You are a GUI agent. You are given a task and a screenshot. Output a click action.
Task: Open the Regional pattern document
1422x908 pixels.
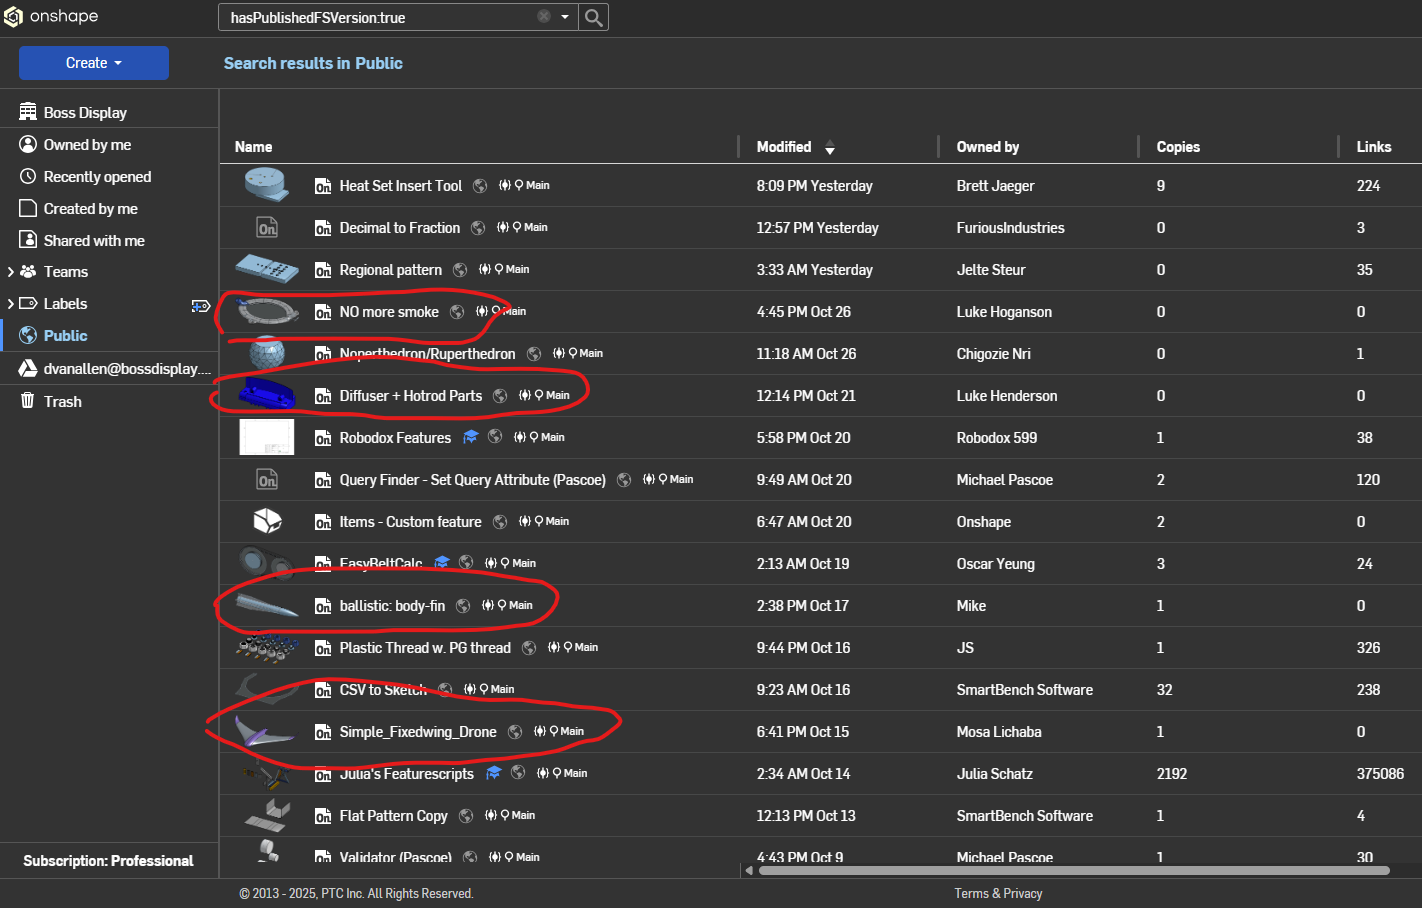391,270
